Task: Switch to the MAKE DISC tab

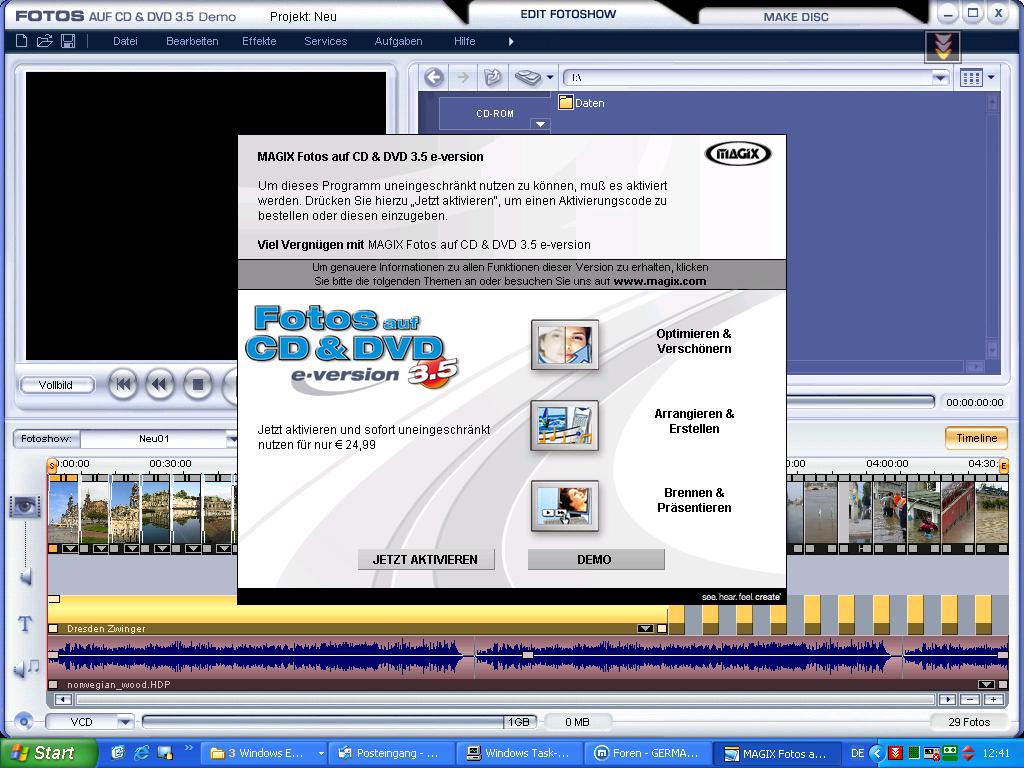Action: (796, 17)
